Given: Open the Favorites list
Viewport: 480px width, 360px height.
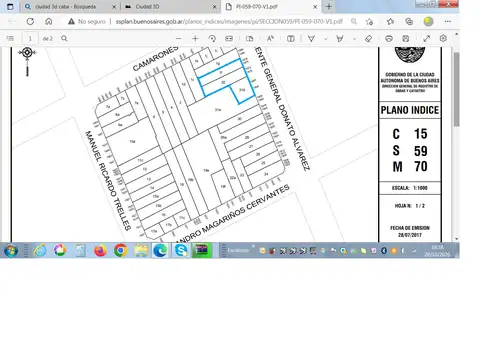Looking at the screenshot, I should [x=390, y=22].
